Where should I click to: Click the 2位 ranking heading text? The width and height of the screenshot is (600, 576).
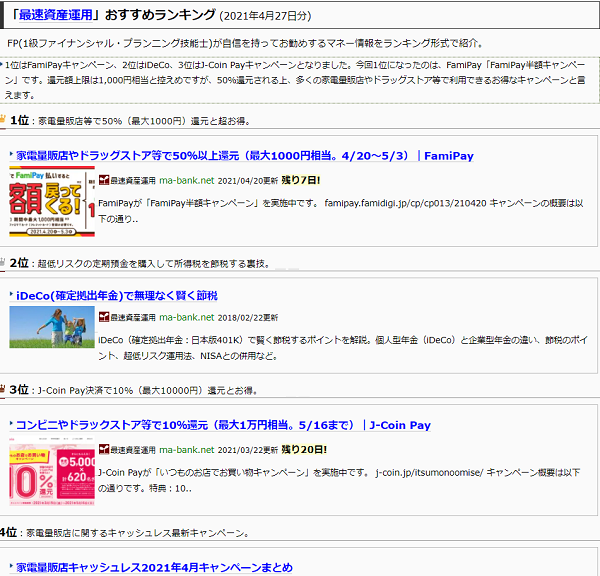click(19, 263)
